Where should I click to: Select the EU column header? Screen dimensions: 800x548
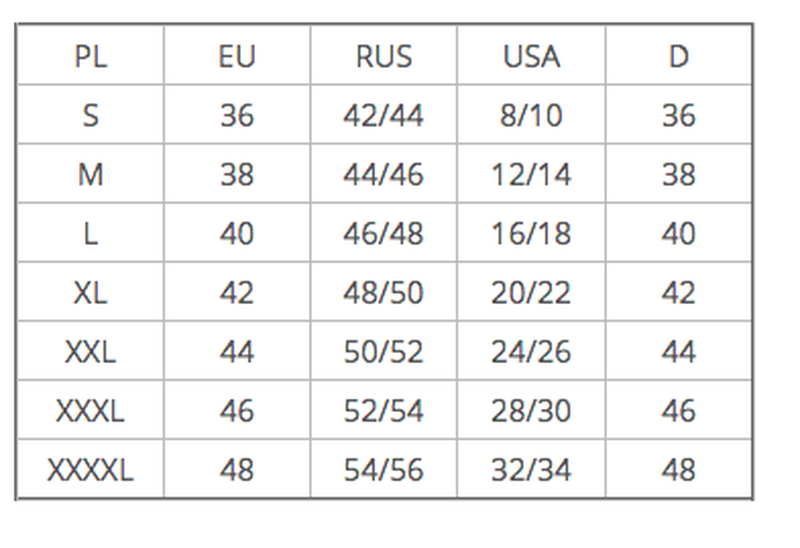[237, 56]
